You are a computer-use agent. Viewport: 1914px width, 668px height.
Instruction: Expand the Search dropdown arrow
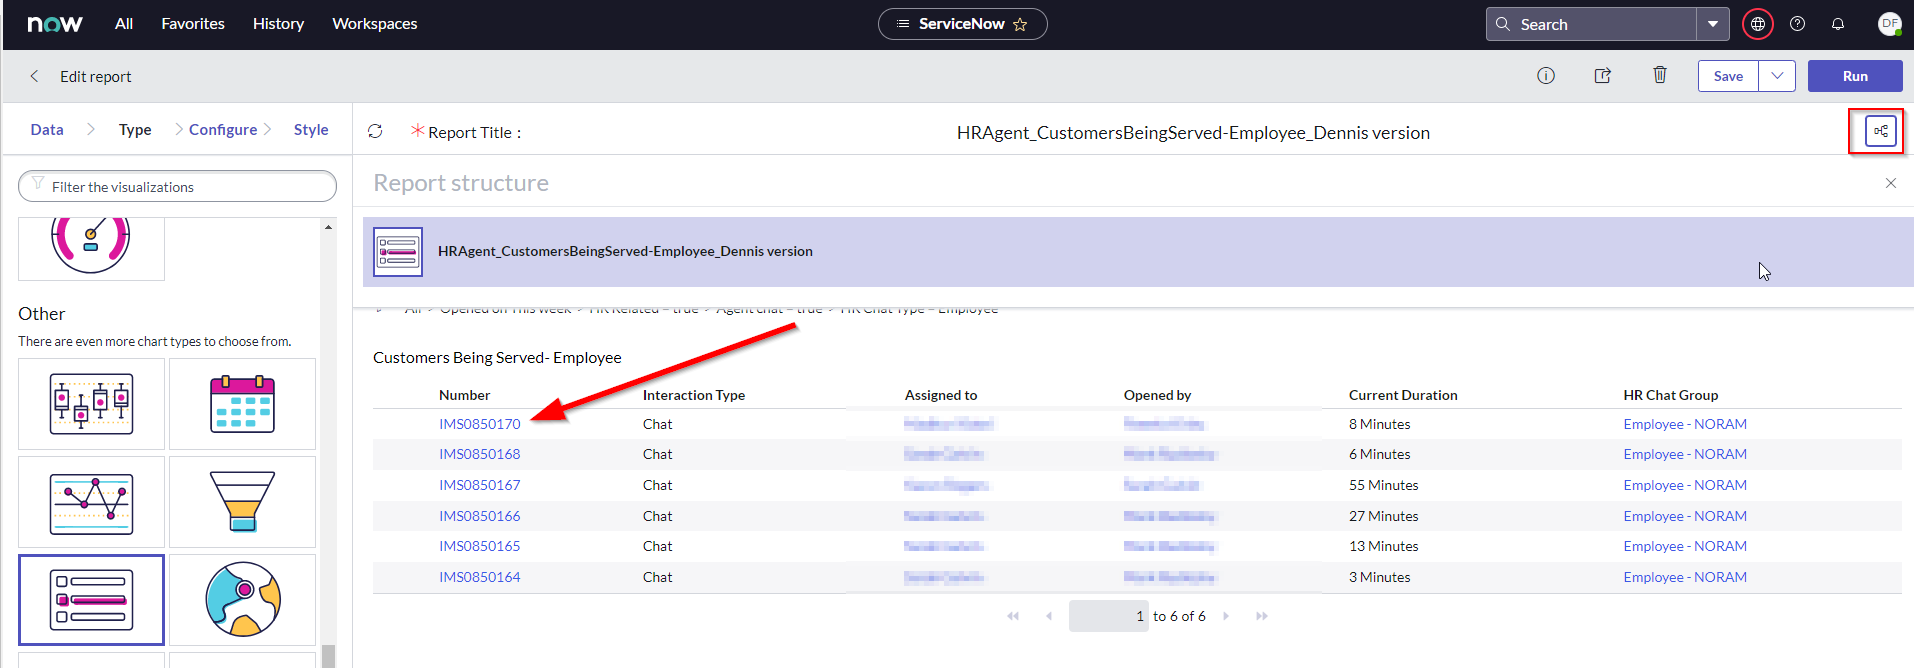(1713, 24)
